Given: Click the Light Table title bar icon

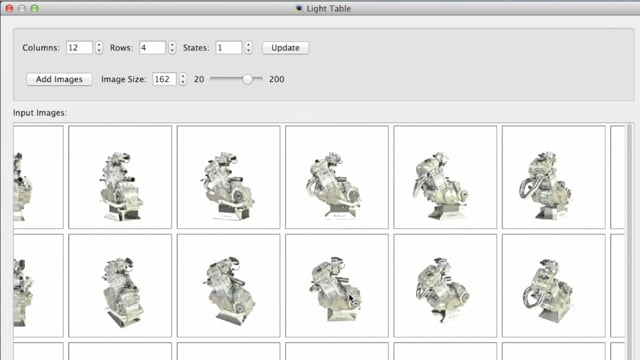Looking at the screenshot, I should 299,8.
